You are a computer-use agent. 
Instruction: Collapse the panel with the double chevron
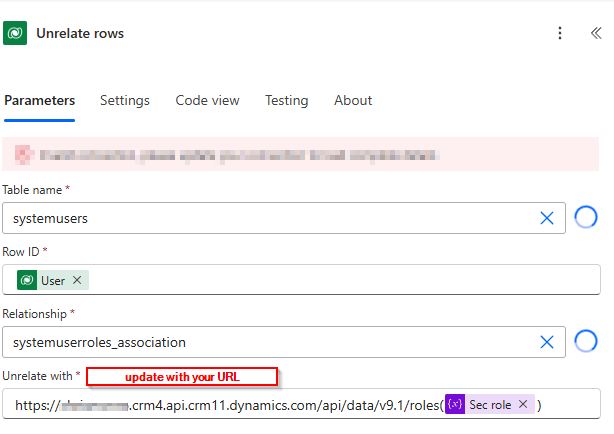(596, 33)
